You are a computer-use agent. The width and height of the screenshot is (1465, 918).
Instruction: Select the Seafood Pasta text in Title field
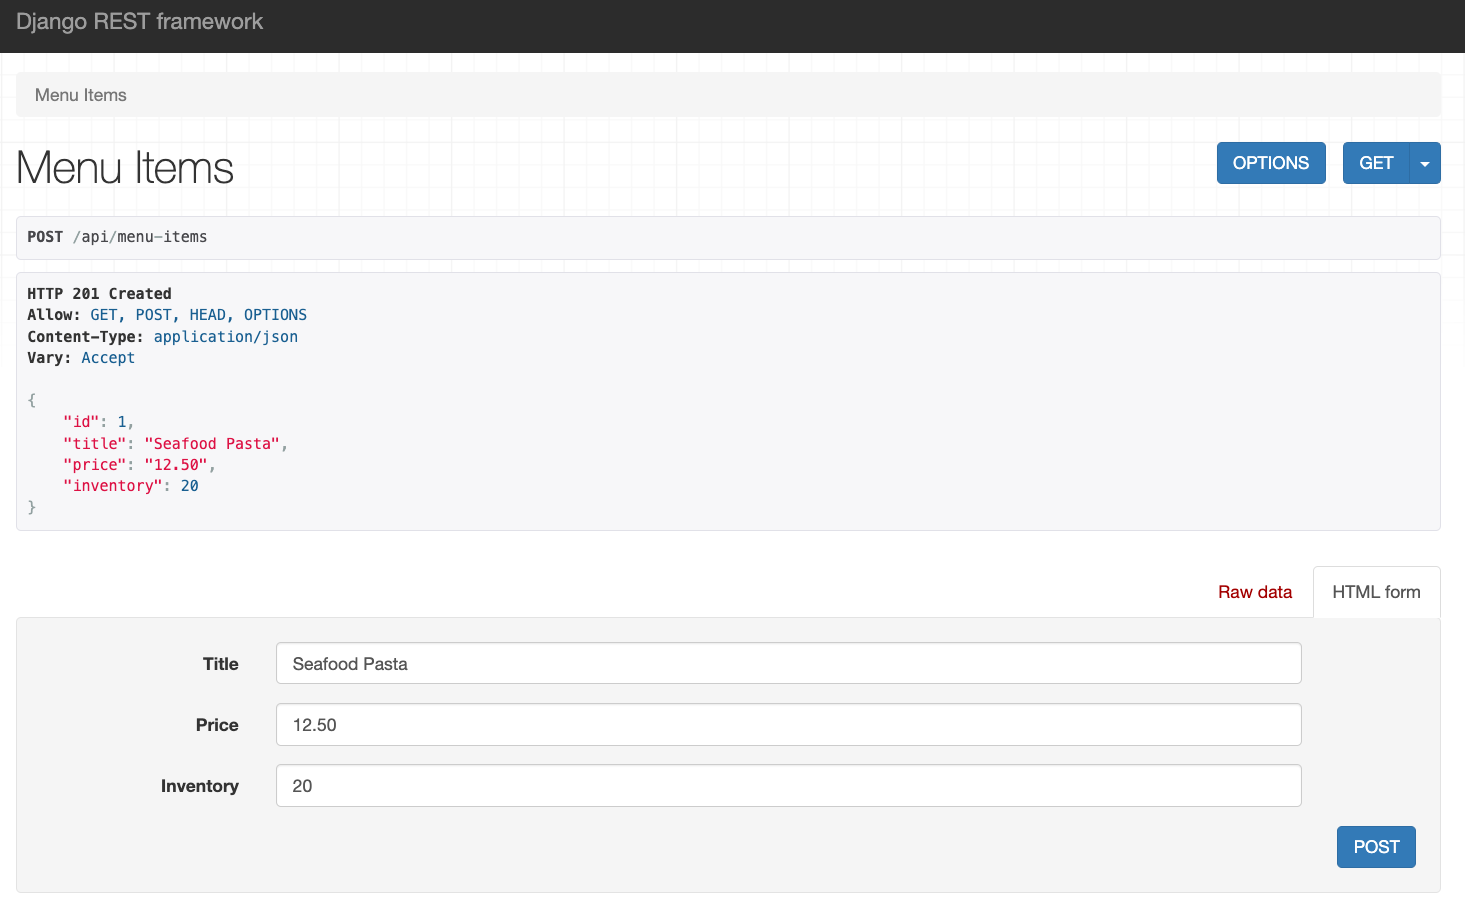(349, 663)
